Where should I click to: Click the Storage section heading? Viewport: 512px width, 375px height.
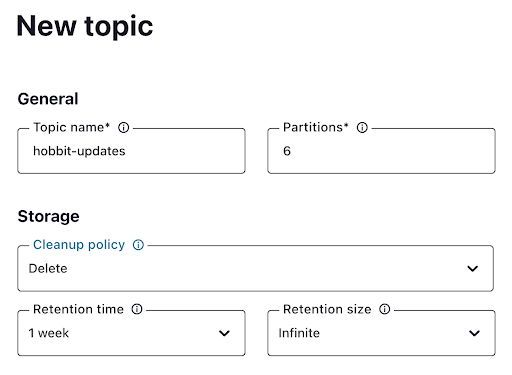(49, 217)
